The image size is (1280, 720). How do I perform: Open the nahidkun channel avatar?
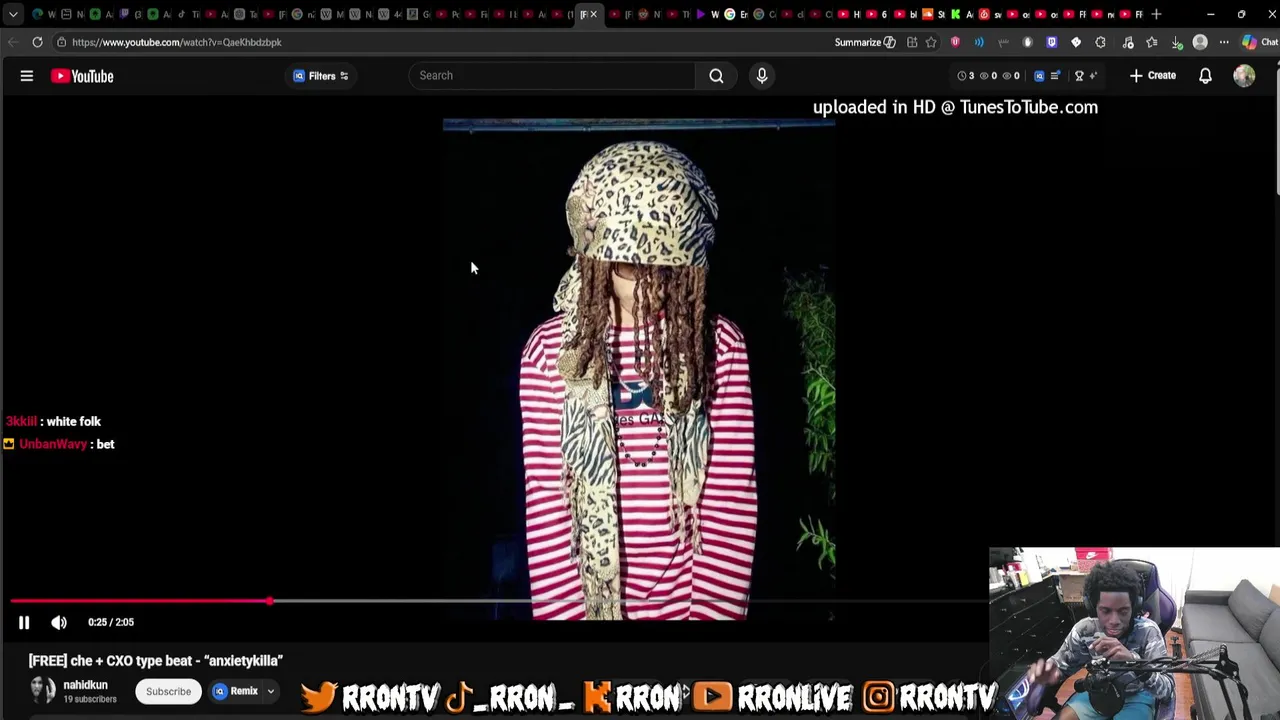point(42,691)
